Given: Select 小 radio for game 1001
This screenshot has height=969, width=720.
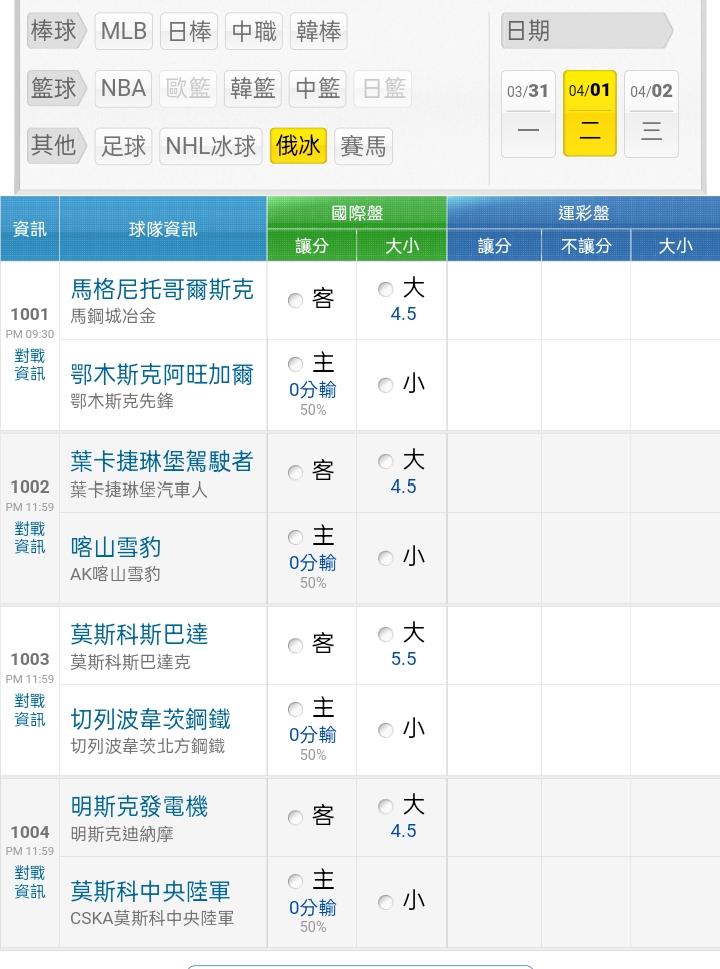Looking at the screenshot, I should point(386,385).
